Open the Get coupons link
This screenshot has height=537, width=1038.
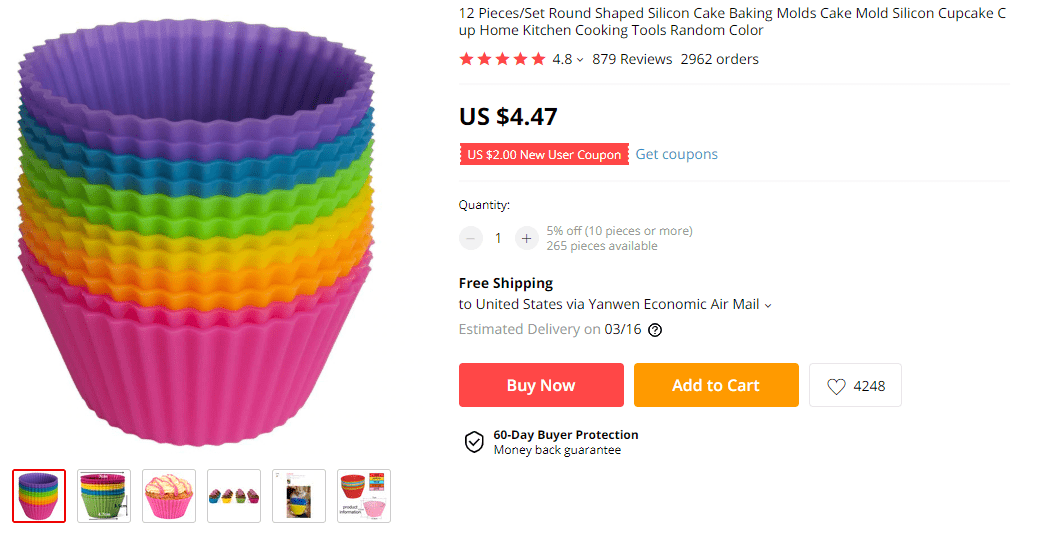677,154
